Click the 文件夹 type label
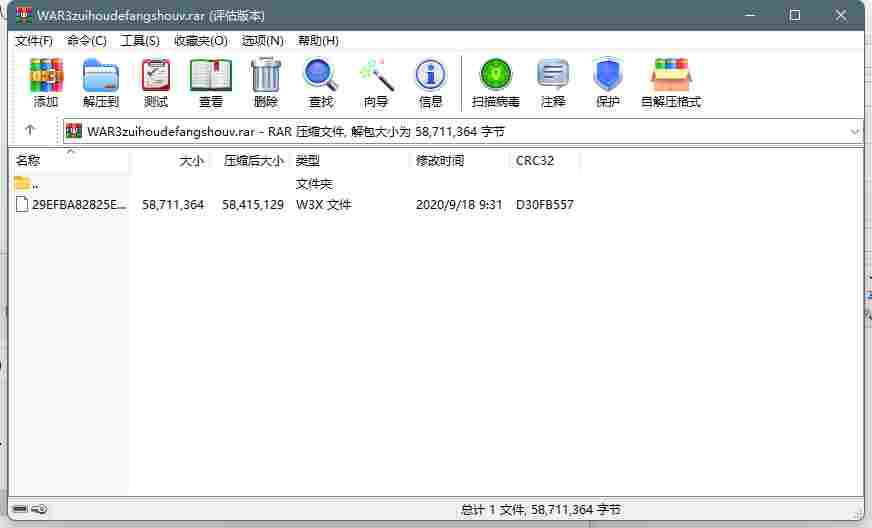 (314, 184)
